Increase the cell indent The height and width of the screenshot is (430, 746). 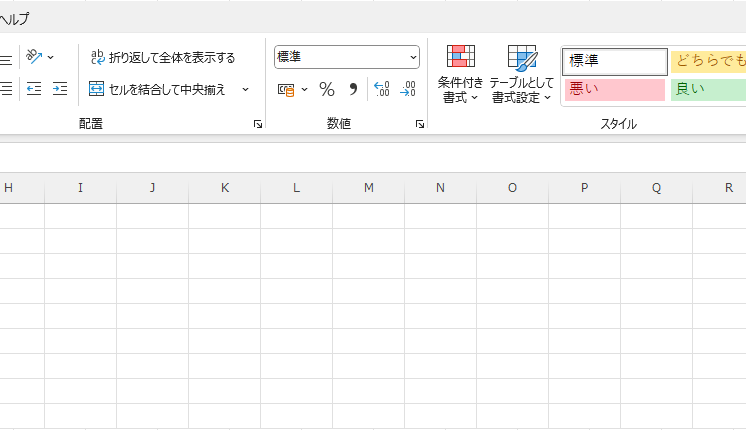[x=60, y=89]
